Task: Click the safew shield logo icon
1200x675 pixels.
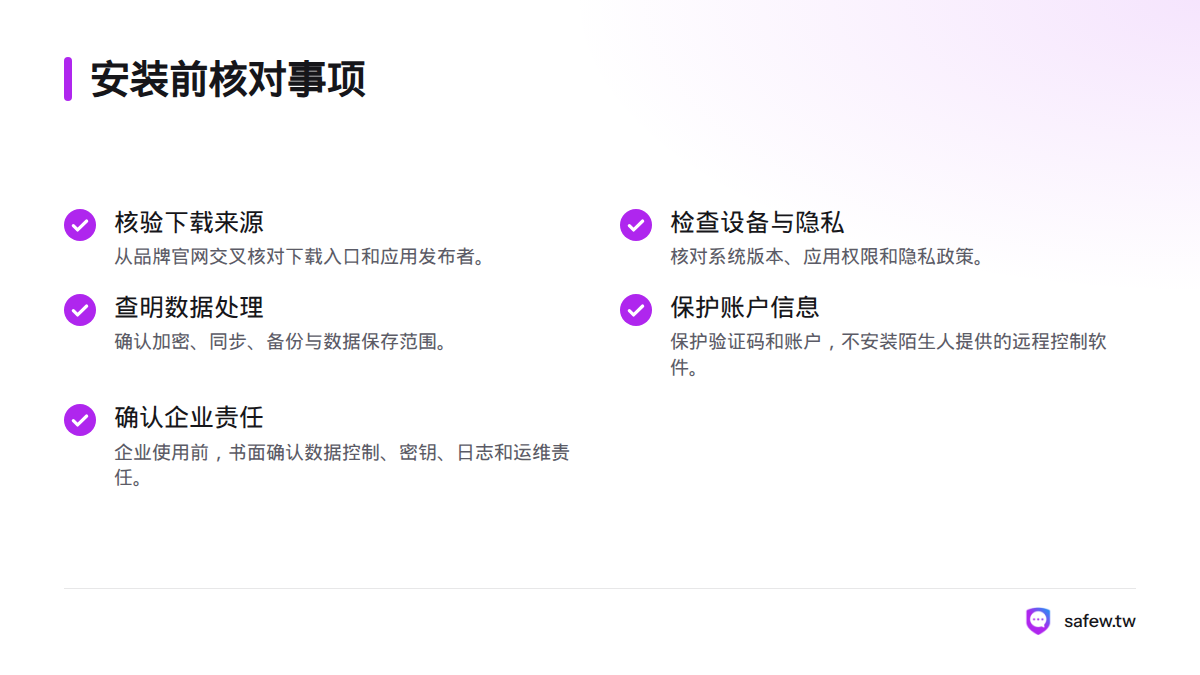Action: click(1038, 621)
